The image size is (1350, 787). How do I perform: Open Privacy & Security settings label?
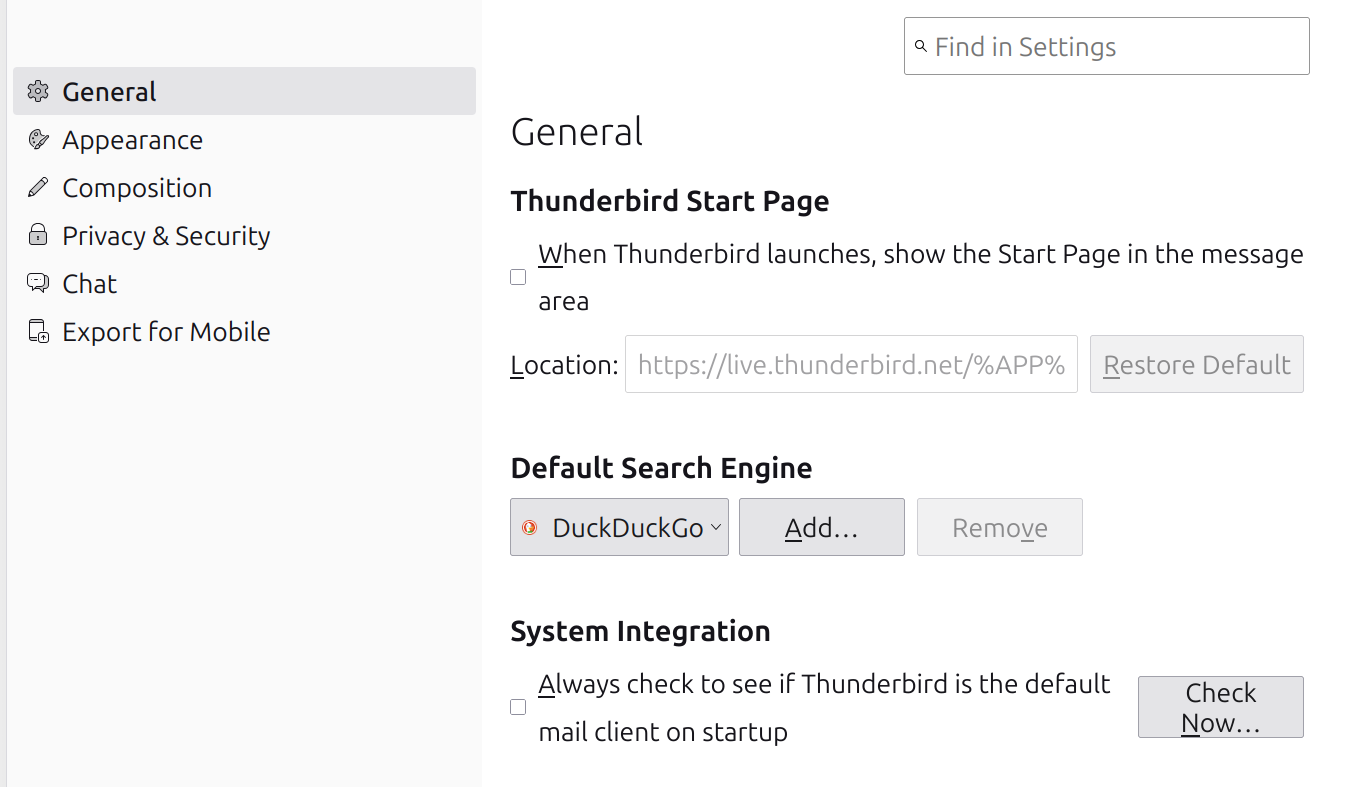click(166, 235)
